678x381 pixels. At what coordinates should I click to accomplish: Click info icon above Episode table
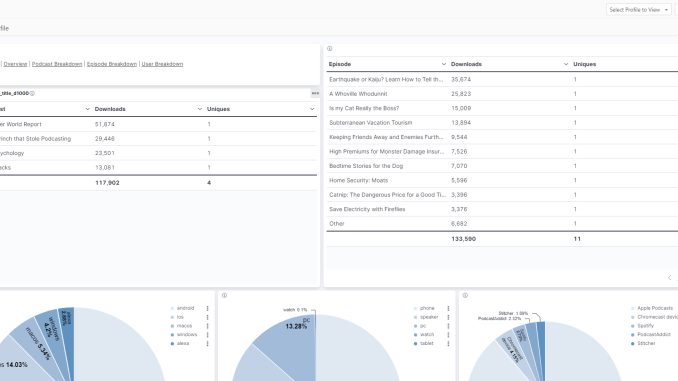pos(329,48)
